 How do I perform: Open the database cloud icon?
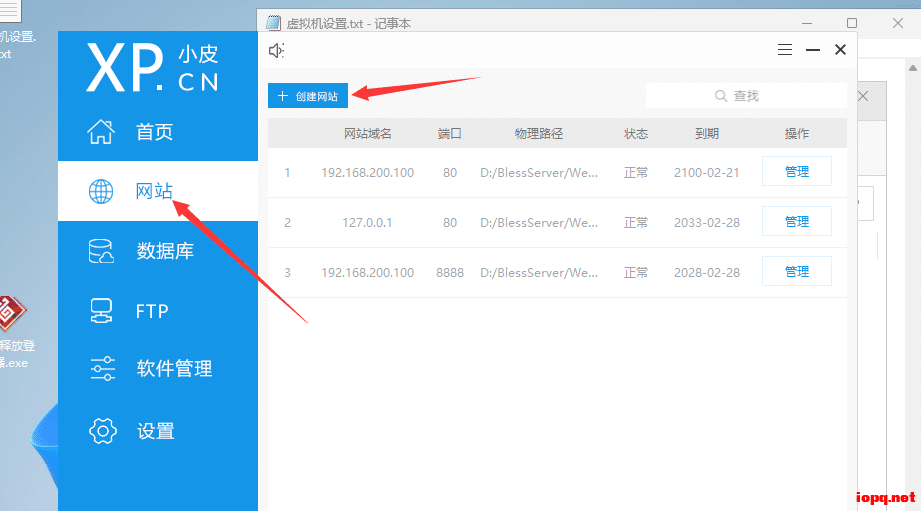(102, 251)
